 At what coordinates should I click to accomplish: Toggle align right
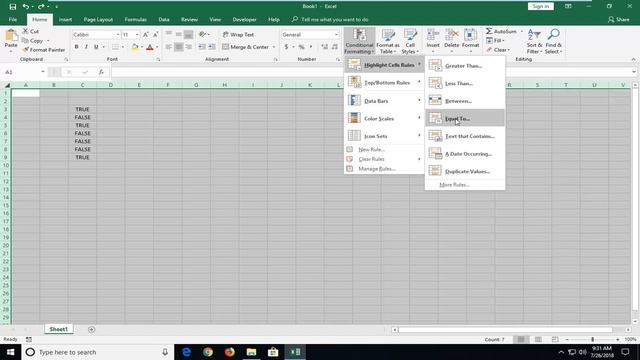(189, 47)
